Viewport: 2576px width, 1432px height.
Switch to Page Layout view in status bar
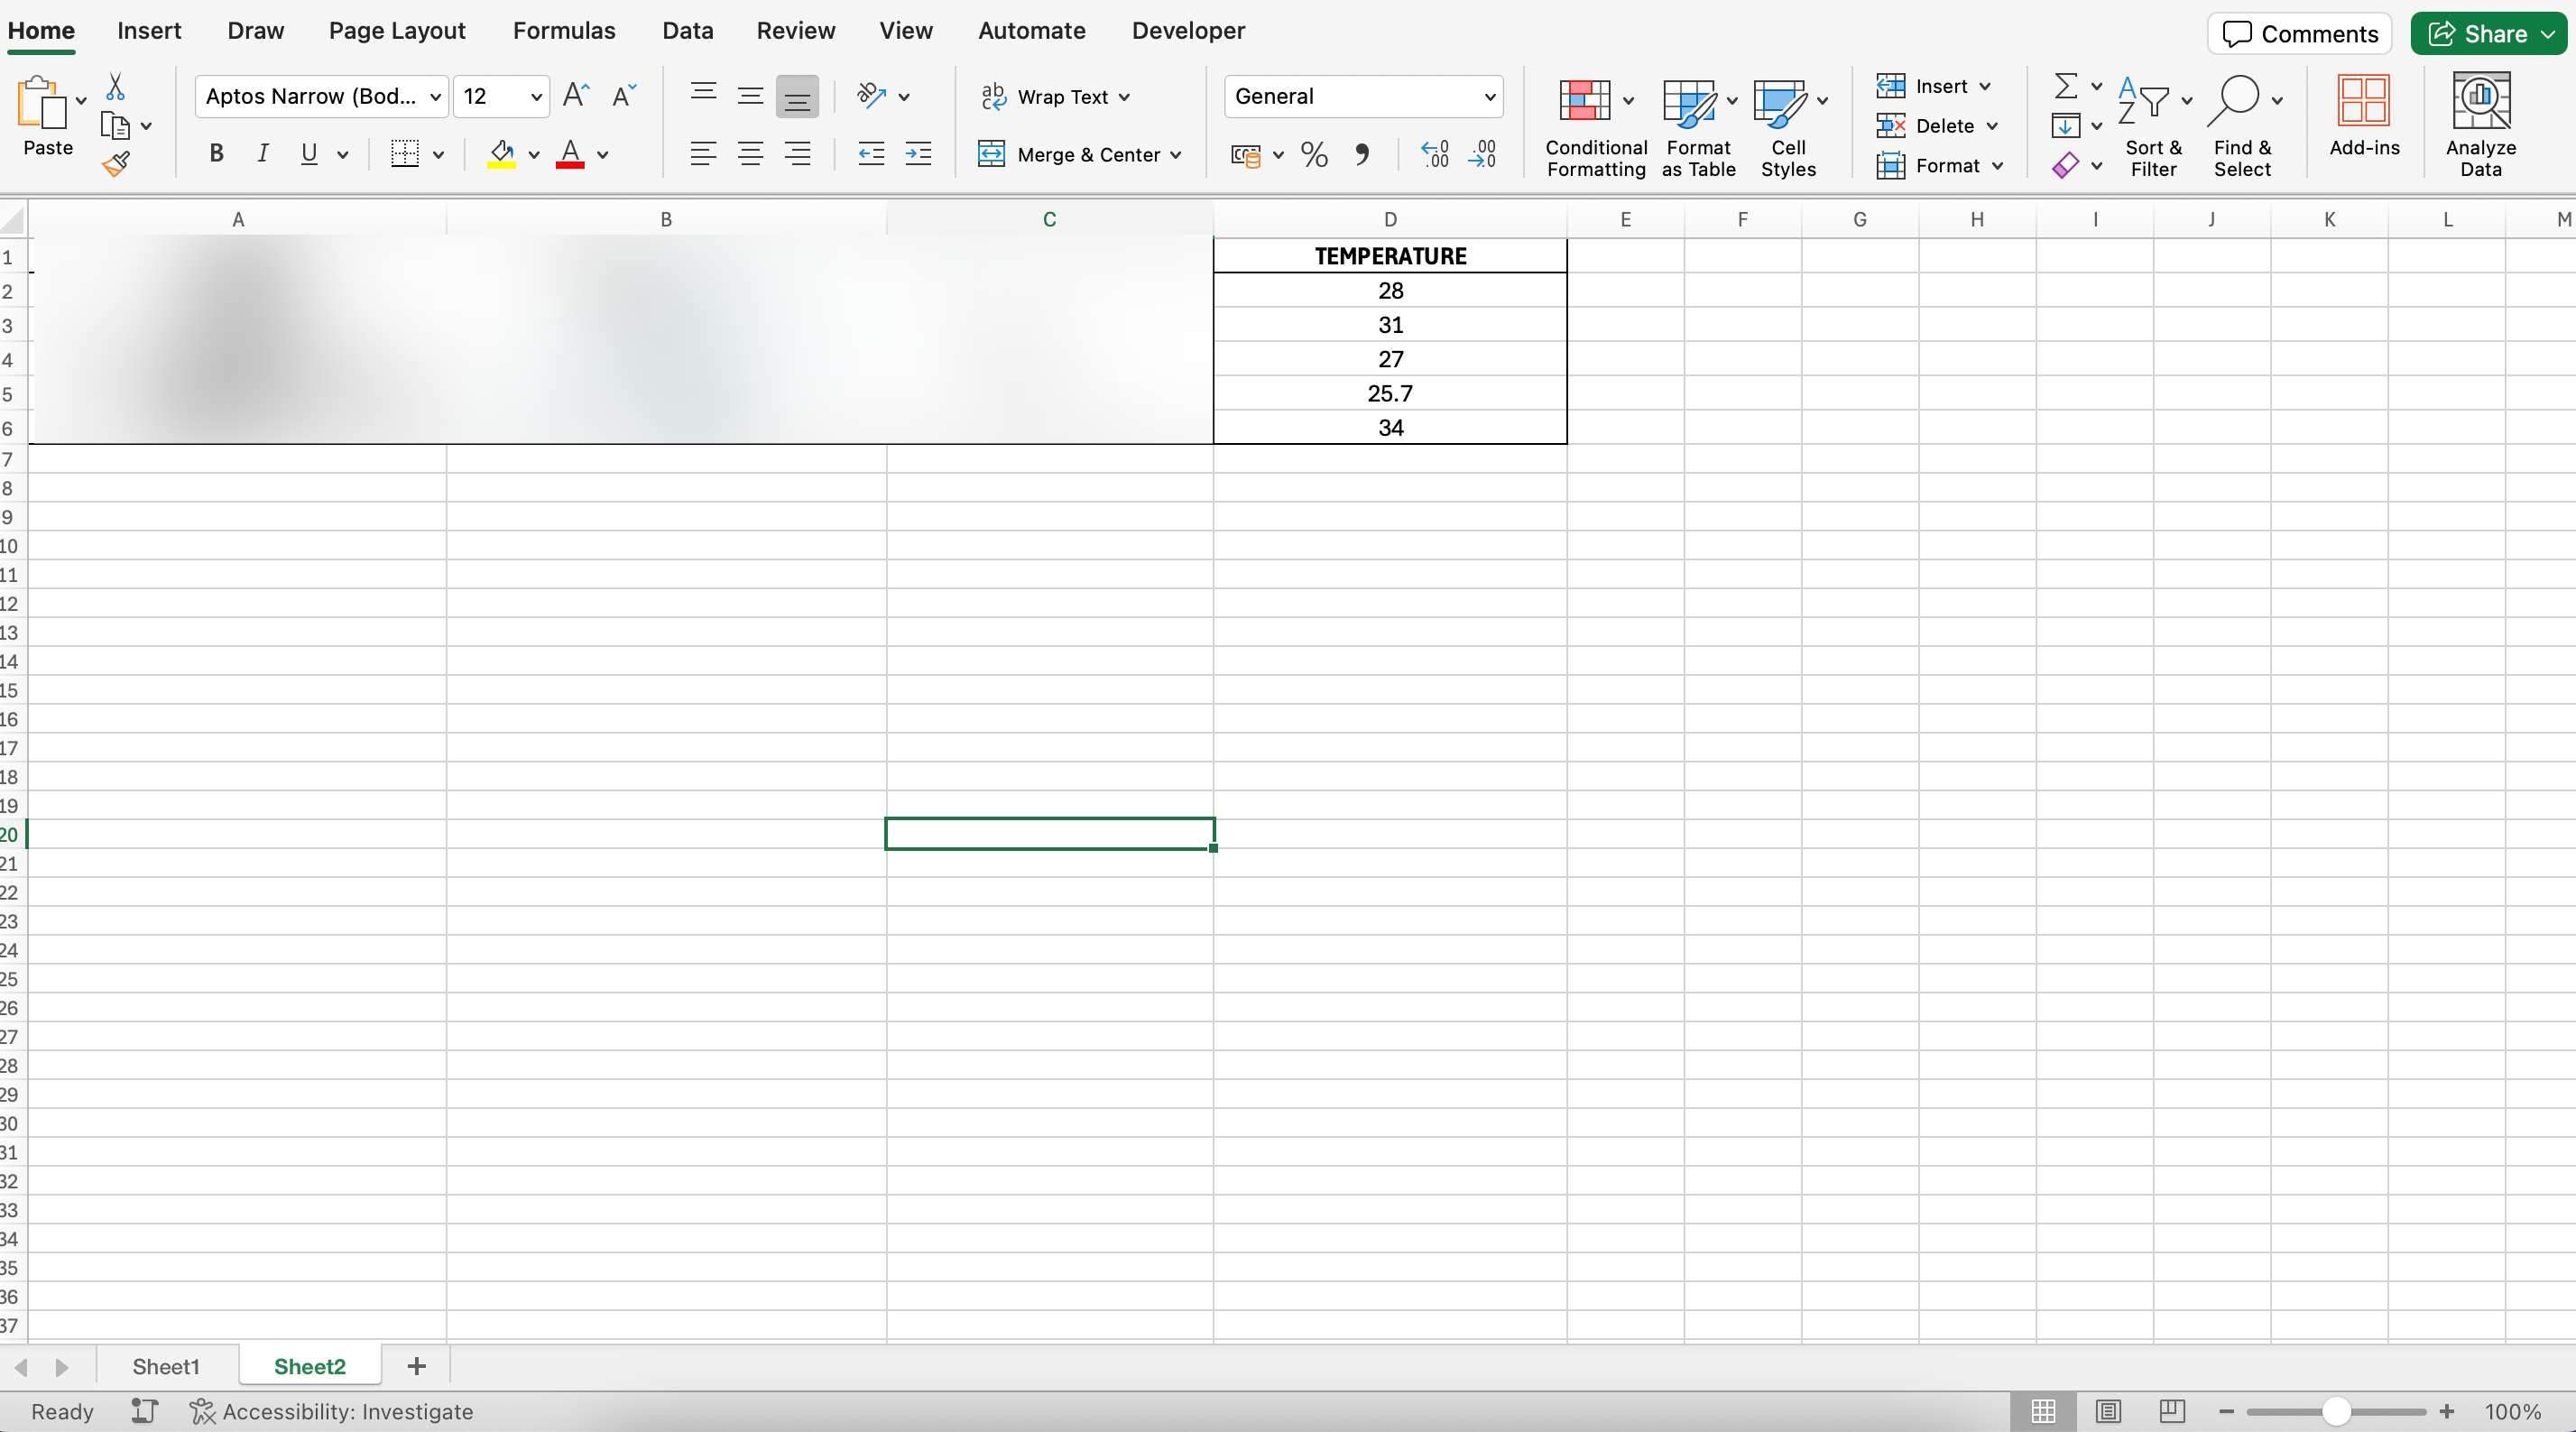[x=2108, y=1411]
